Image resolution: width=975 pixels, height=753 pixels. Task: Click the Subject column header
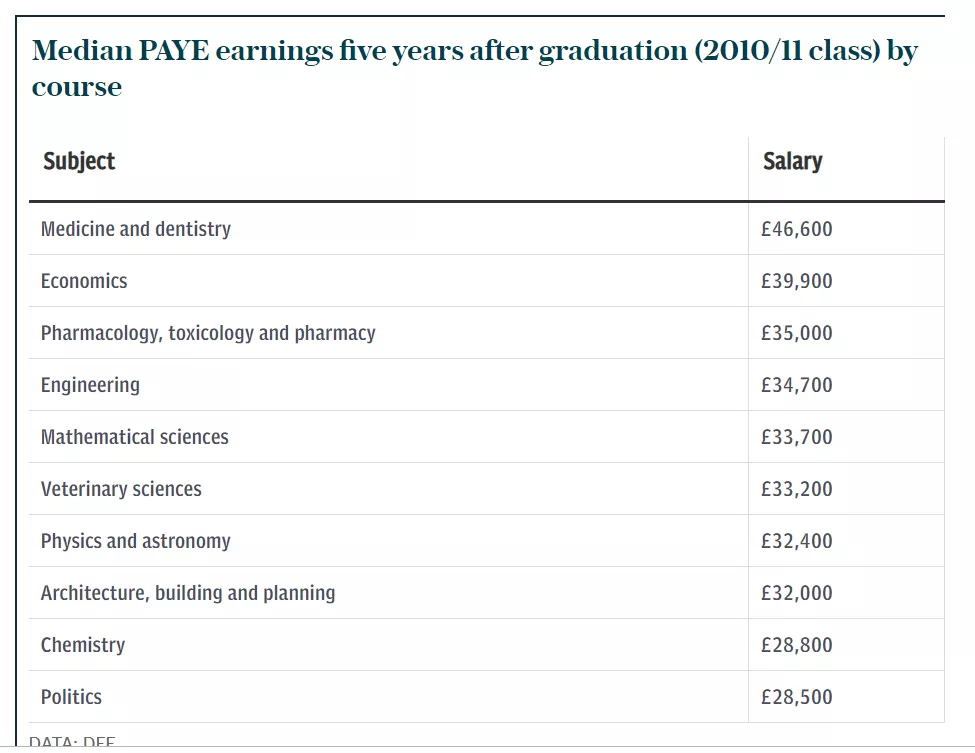point(79,161)
